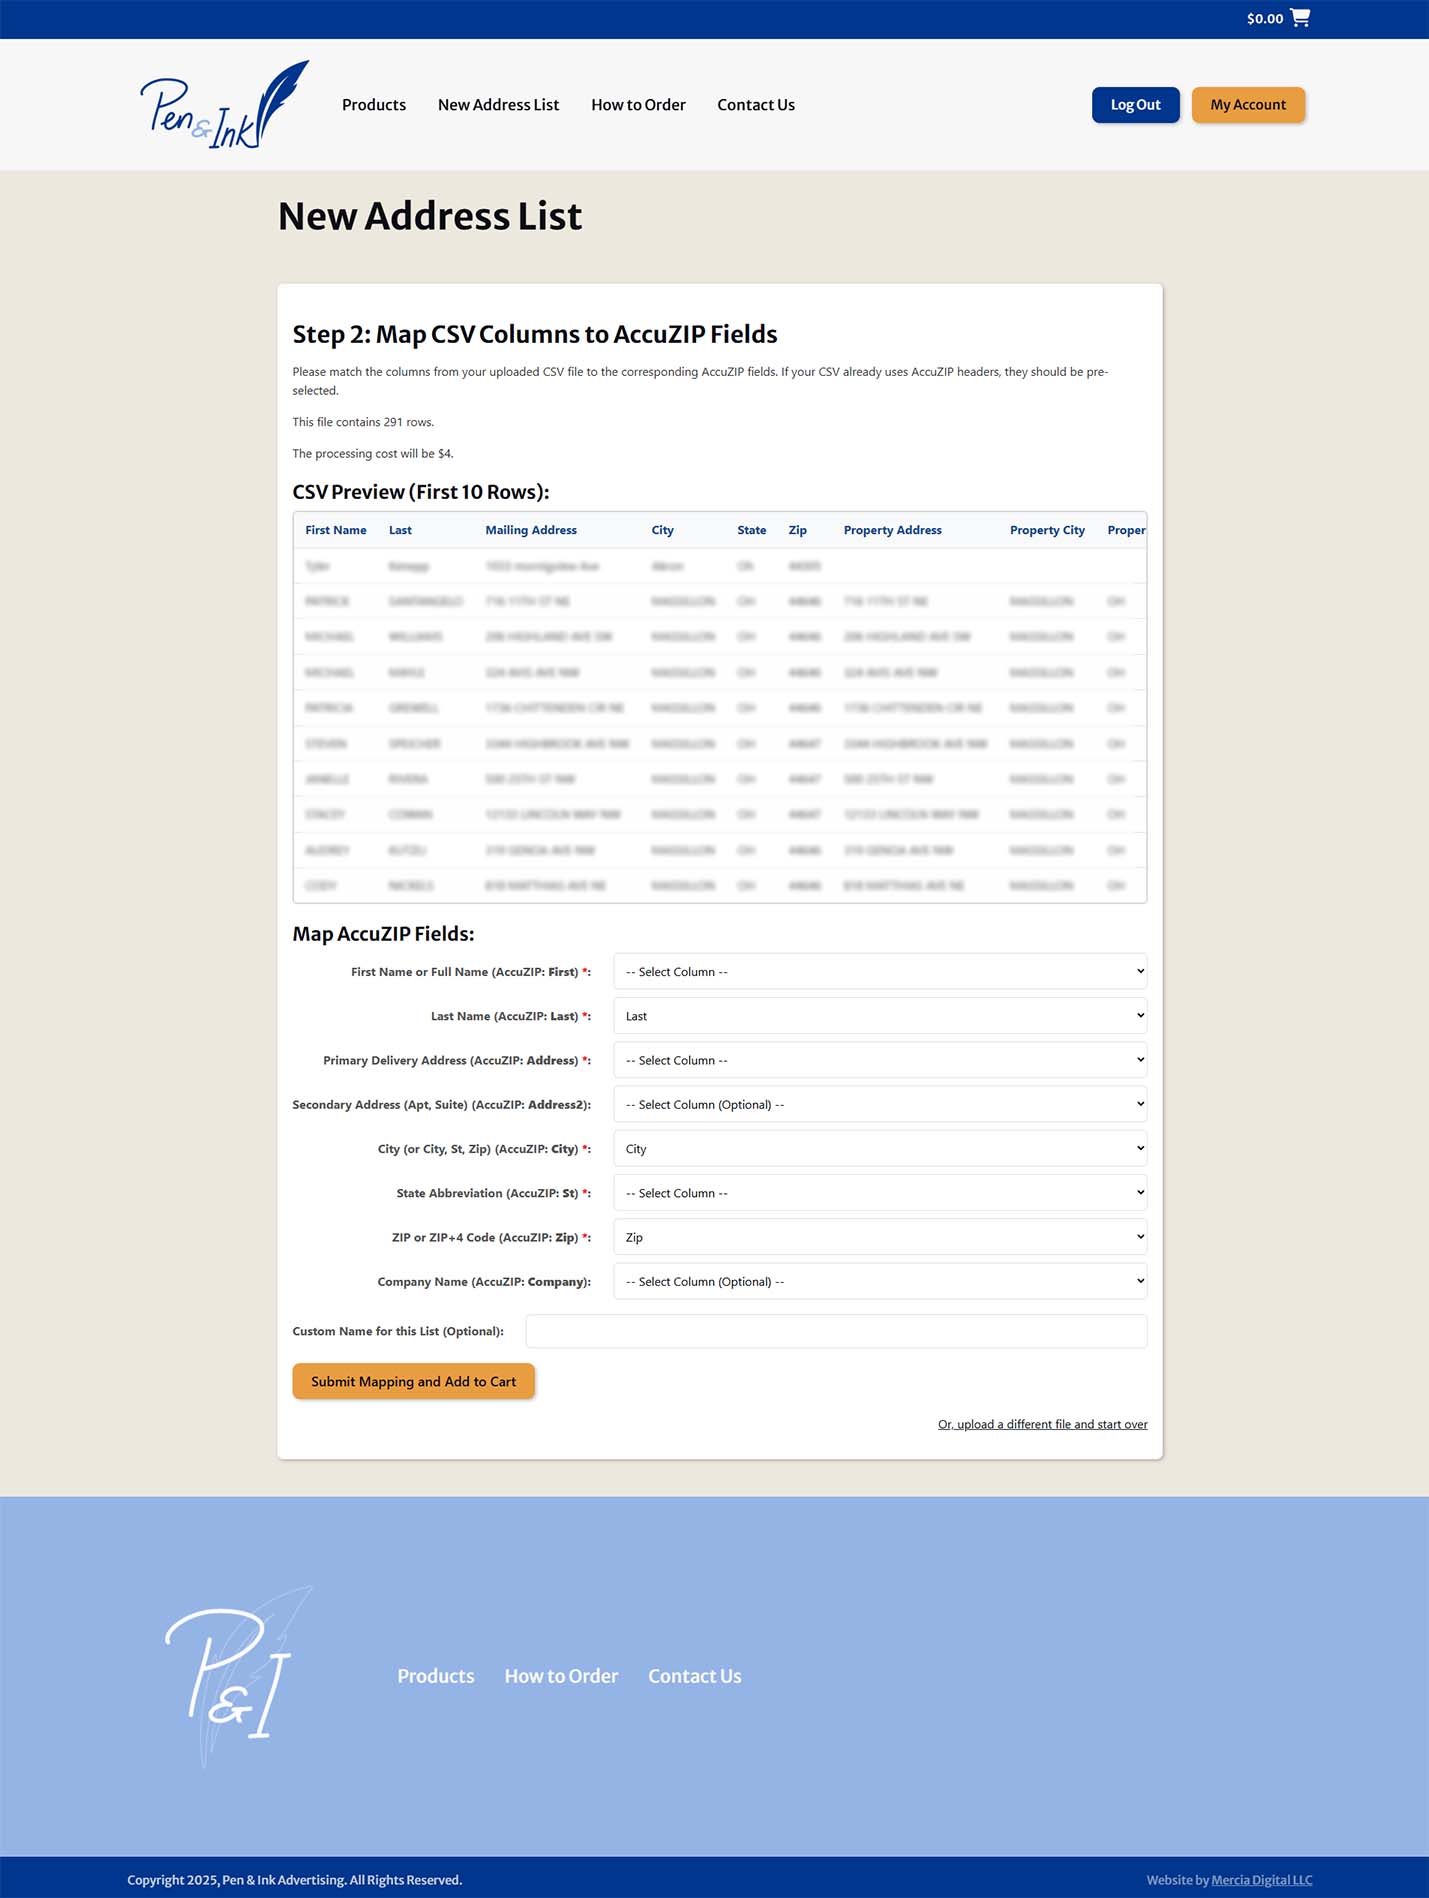
Task: Select State Abbreviation column dropdown
Action: click(x=880, y=1193)
